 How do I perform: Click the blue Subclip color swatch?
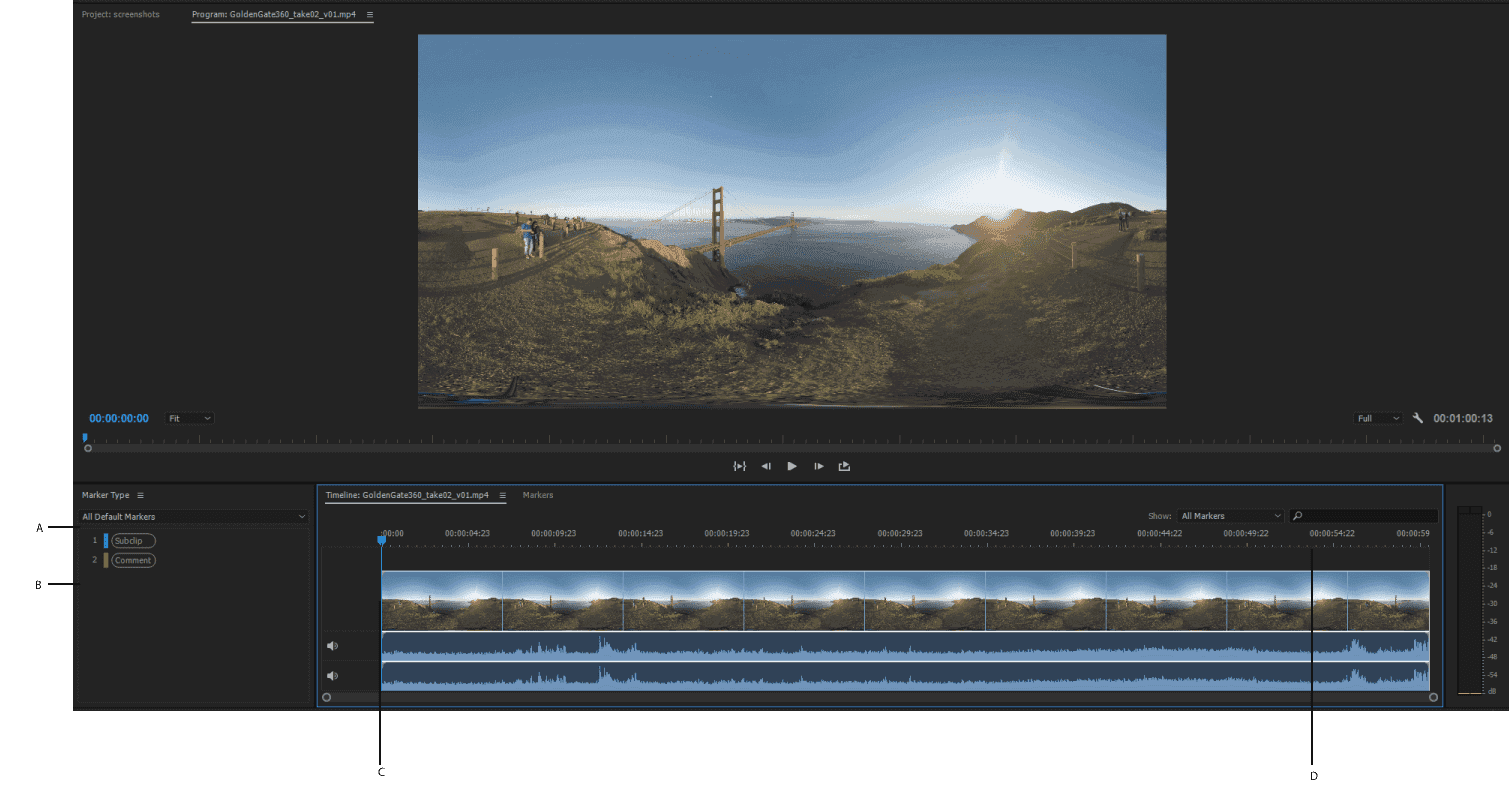click(x=106, y=541)
